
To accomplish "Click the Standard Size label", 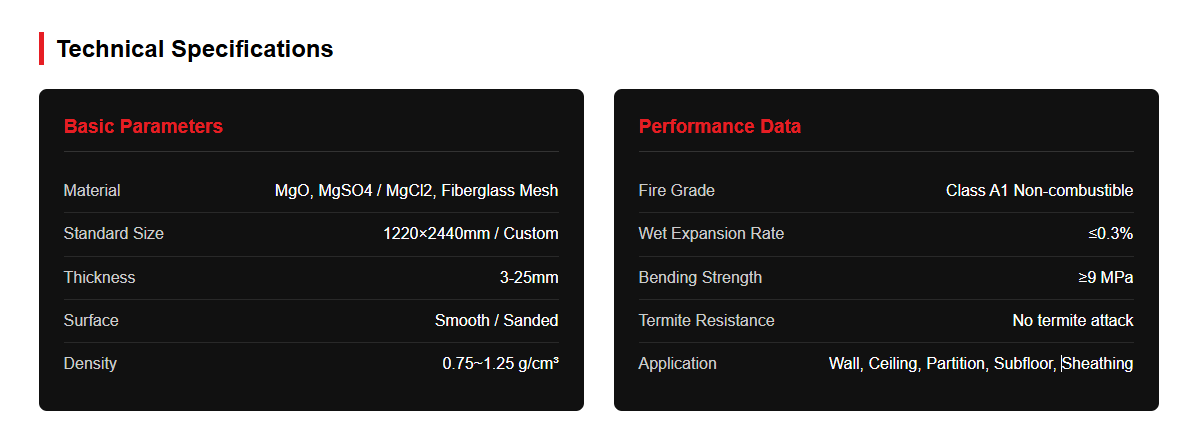I will 114,234.
